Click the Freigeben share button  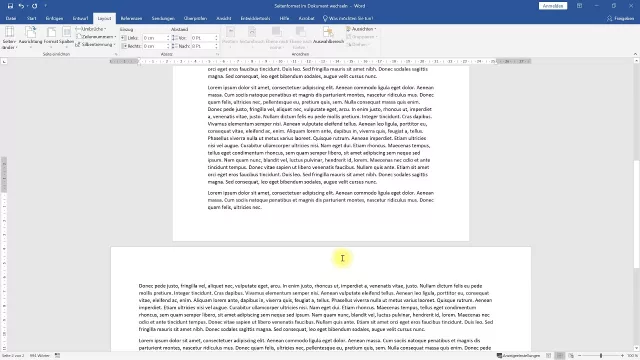click(620, 18)
